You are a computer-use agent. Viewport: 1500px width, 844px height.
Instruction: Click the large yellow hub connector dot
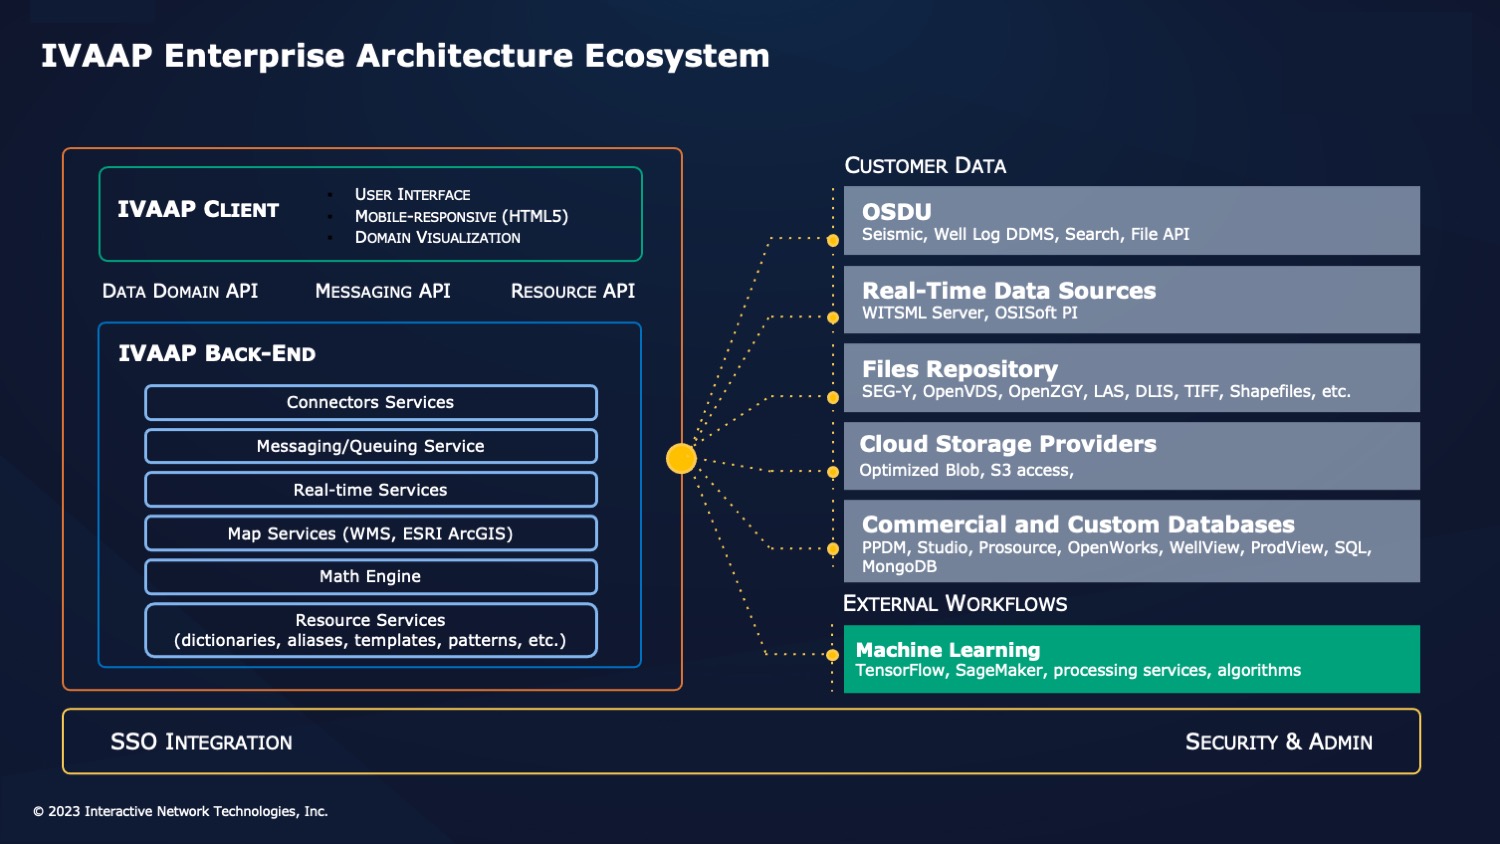click(x=681, y=458)
